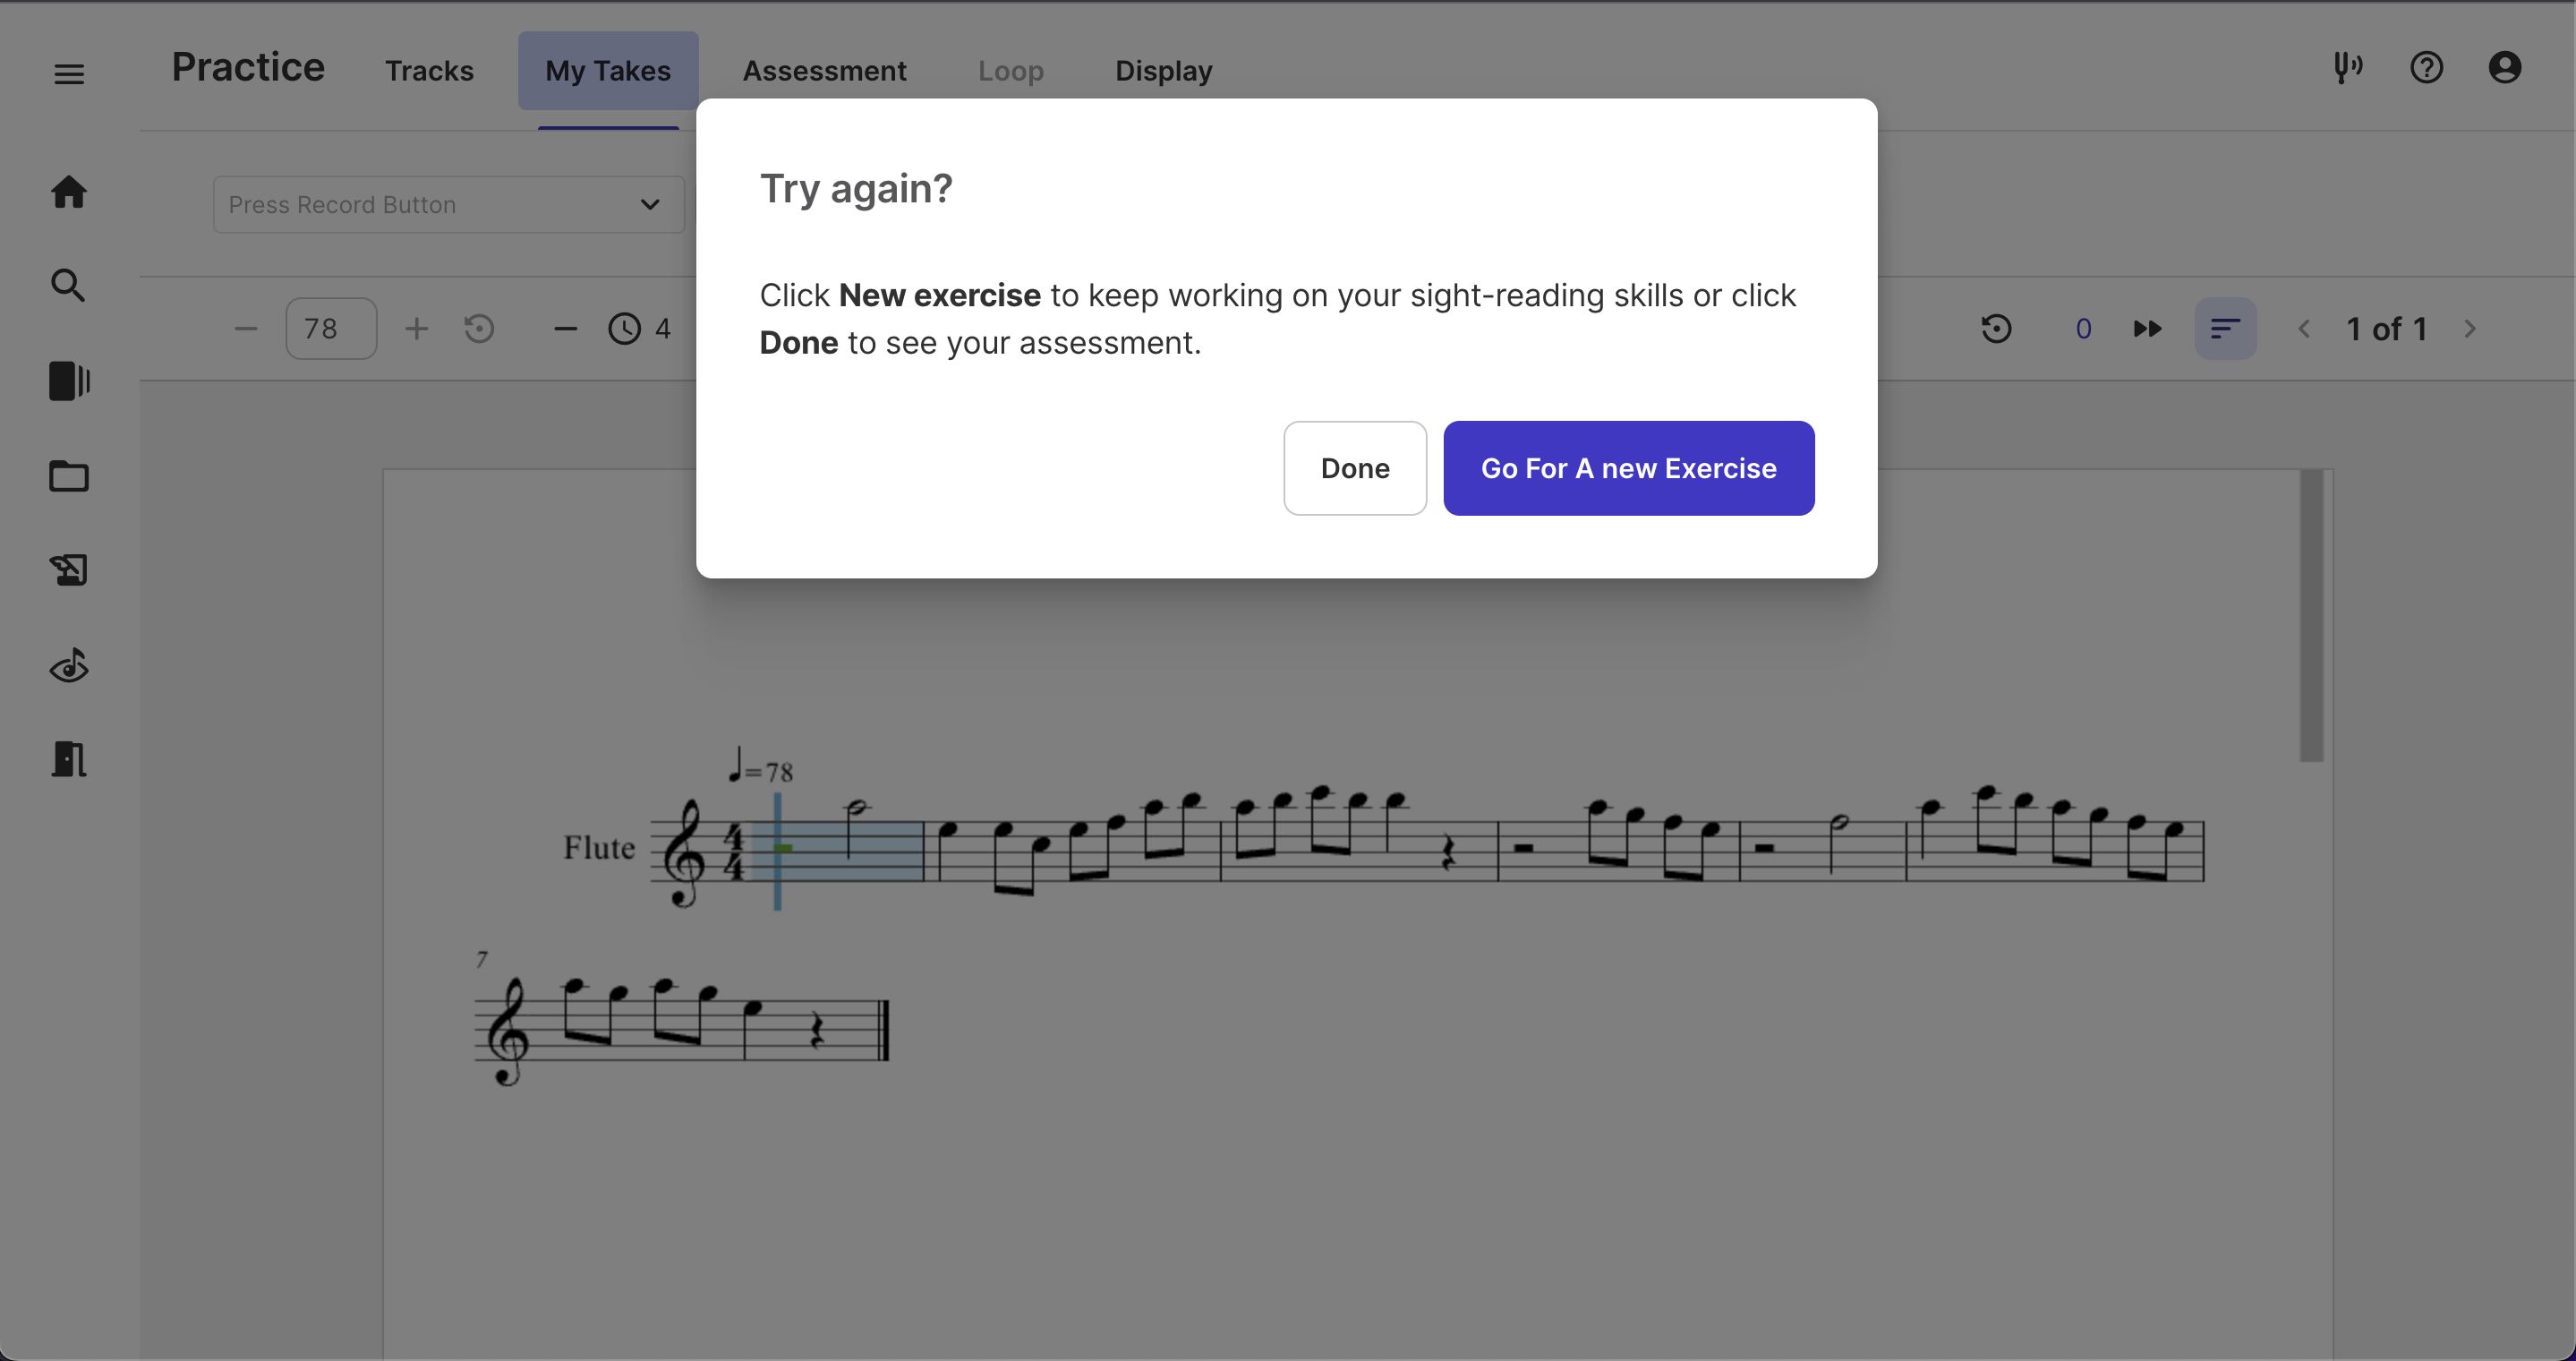Open the search icon in sidebar
The width and height of the screenshot is (2576, 1361).
(69, 286)
